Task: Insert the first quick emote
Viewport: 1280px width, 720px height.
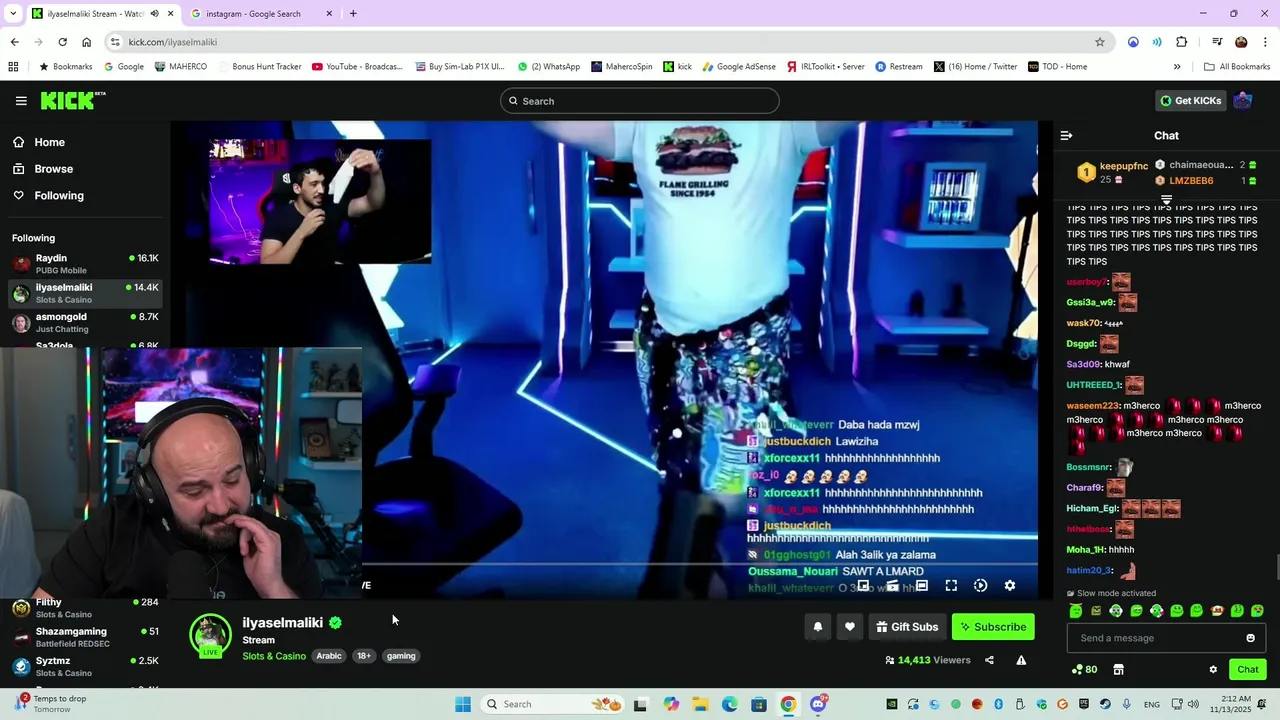Action: (1075, 611)
